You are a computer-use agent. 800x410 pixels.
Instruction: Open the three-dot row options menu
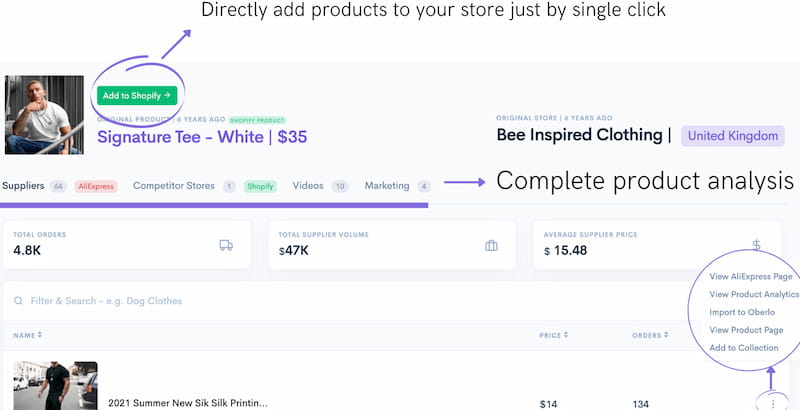773,403
